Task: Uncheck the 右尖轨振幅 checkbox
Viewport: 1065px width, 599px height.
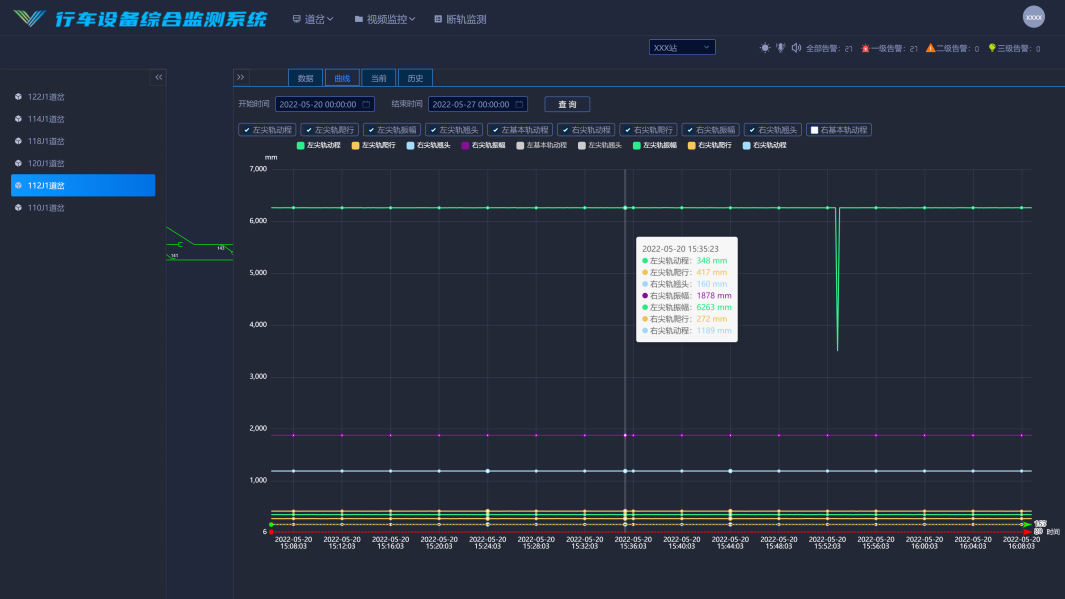Action: (689, 130)
